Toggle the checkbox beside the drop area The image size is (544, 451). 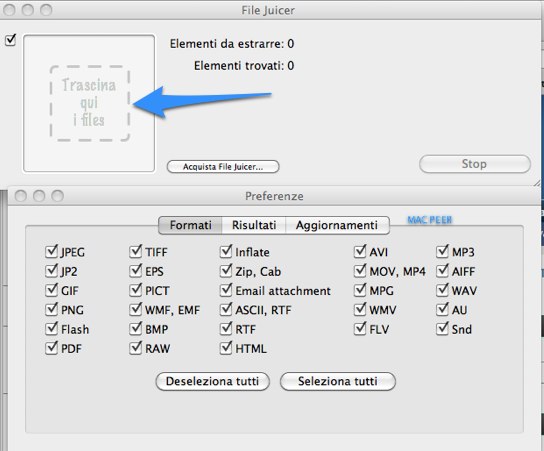pyautogui.click(x=10, y=40)
